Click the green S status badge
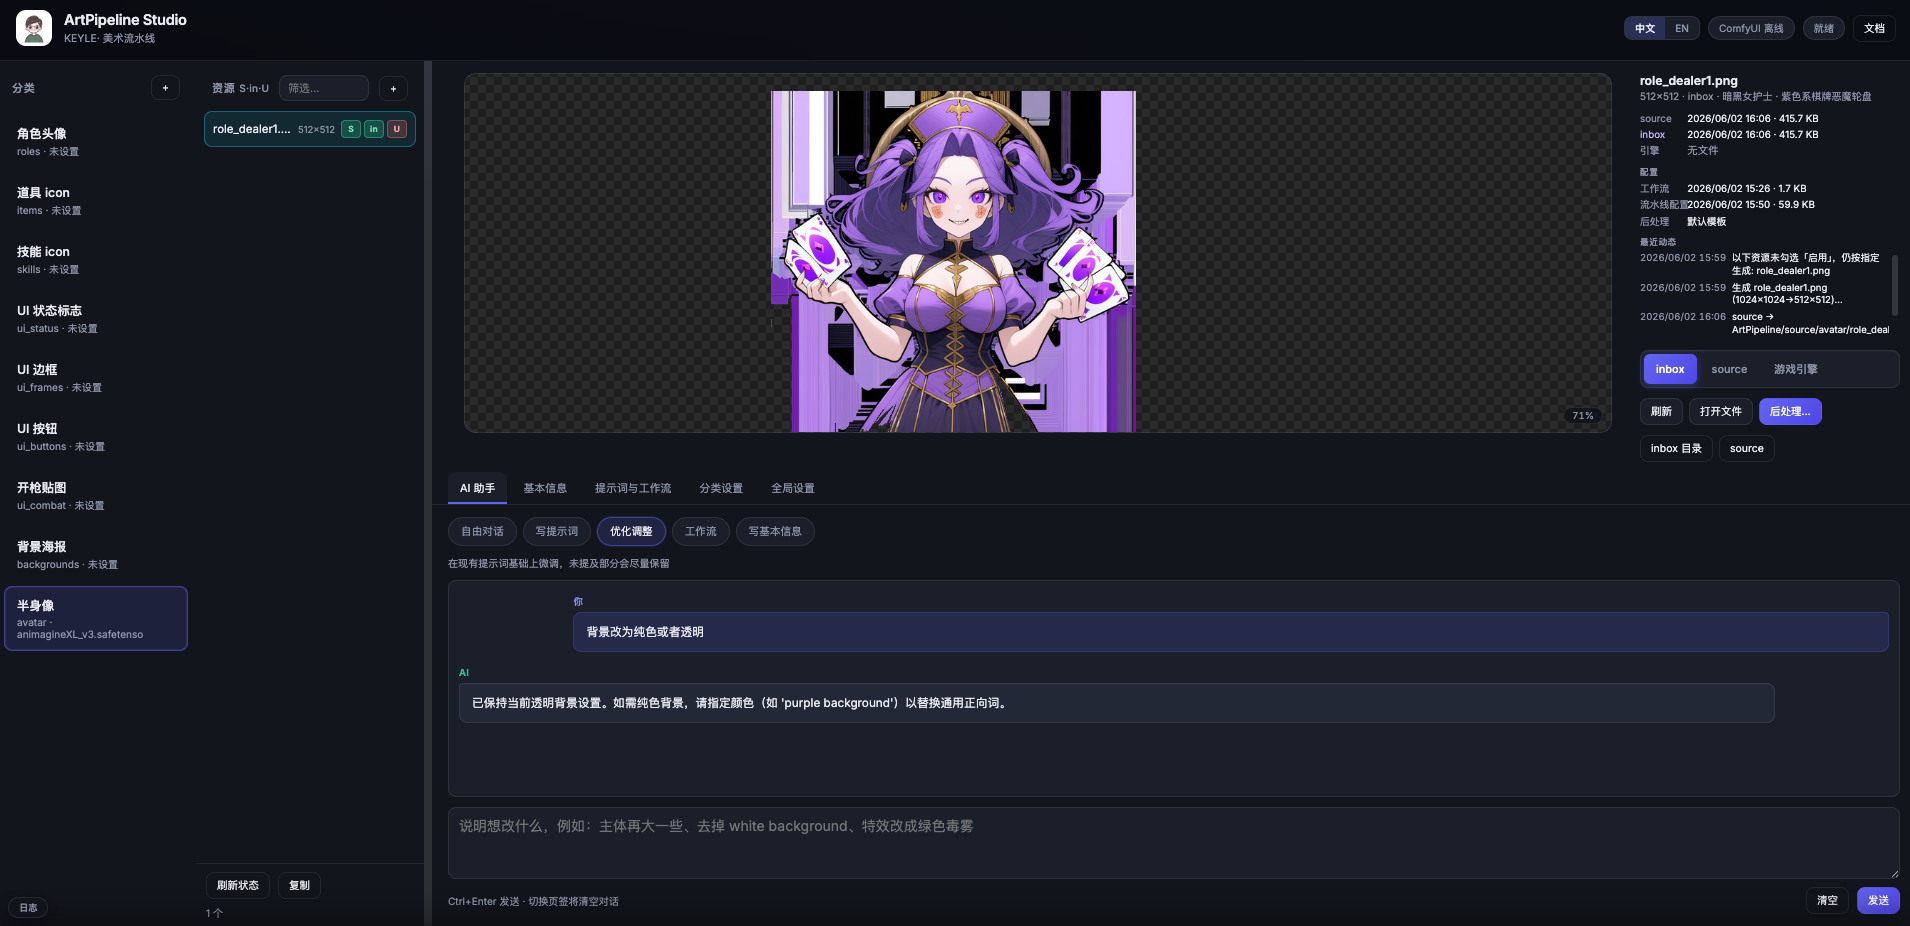Screen dimensions: 1910x926 (351, 129)
